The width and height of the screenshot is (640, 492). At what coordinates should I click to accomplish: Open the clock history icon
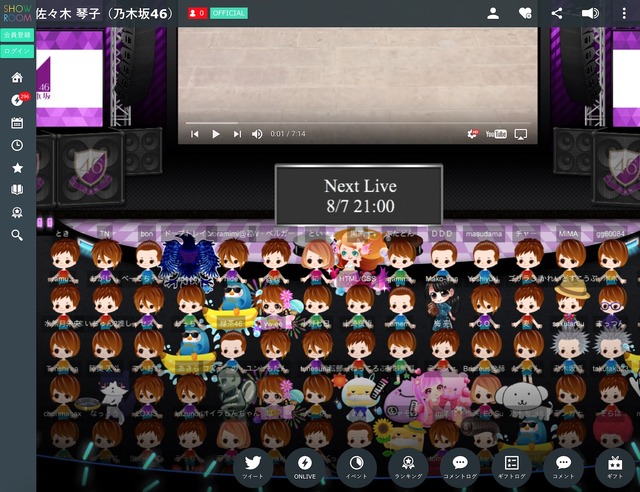pos(17,145)
